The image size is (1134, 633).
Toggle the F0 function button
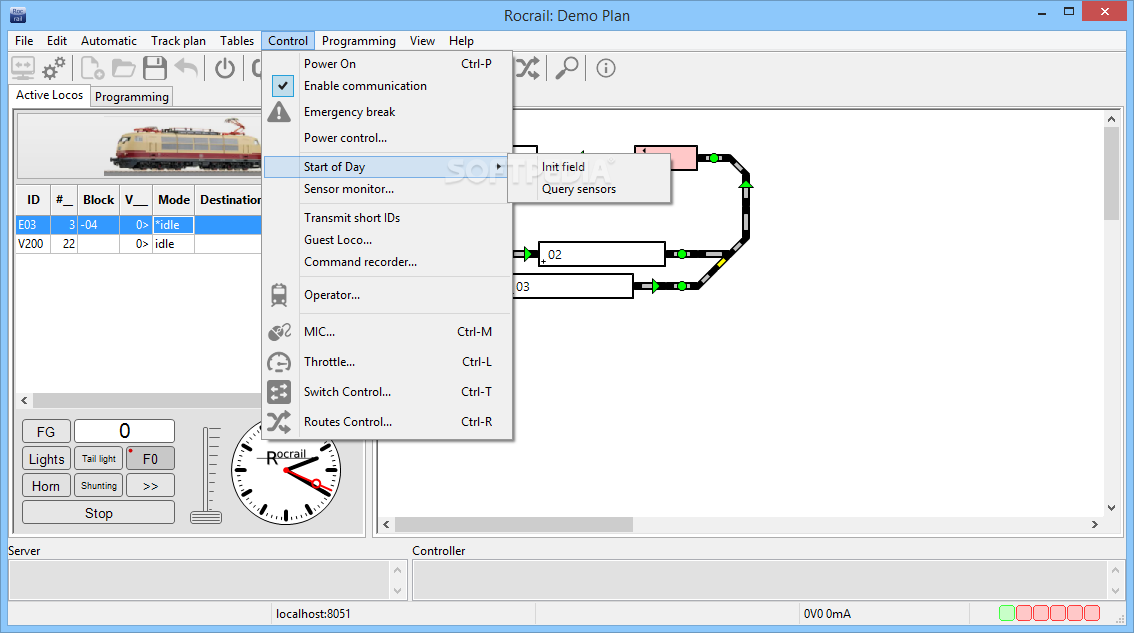pyautogui.click(x=150, y=459)
